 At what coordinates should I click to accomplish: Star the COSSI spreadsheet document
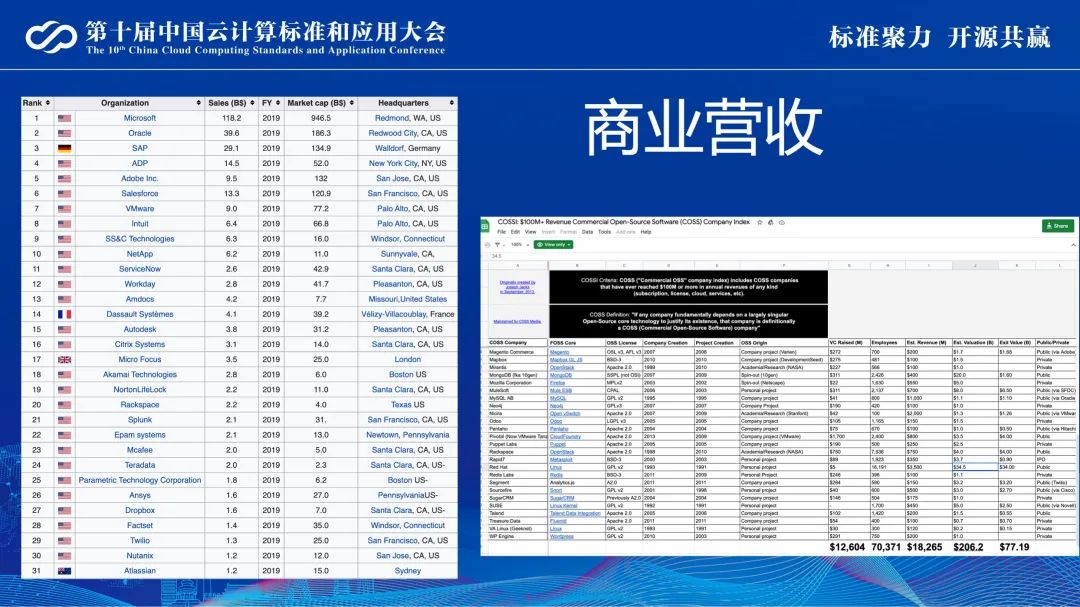pos(760,223)
